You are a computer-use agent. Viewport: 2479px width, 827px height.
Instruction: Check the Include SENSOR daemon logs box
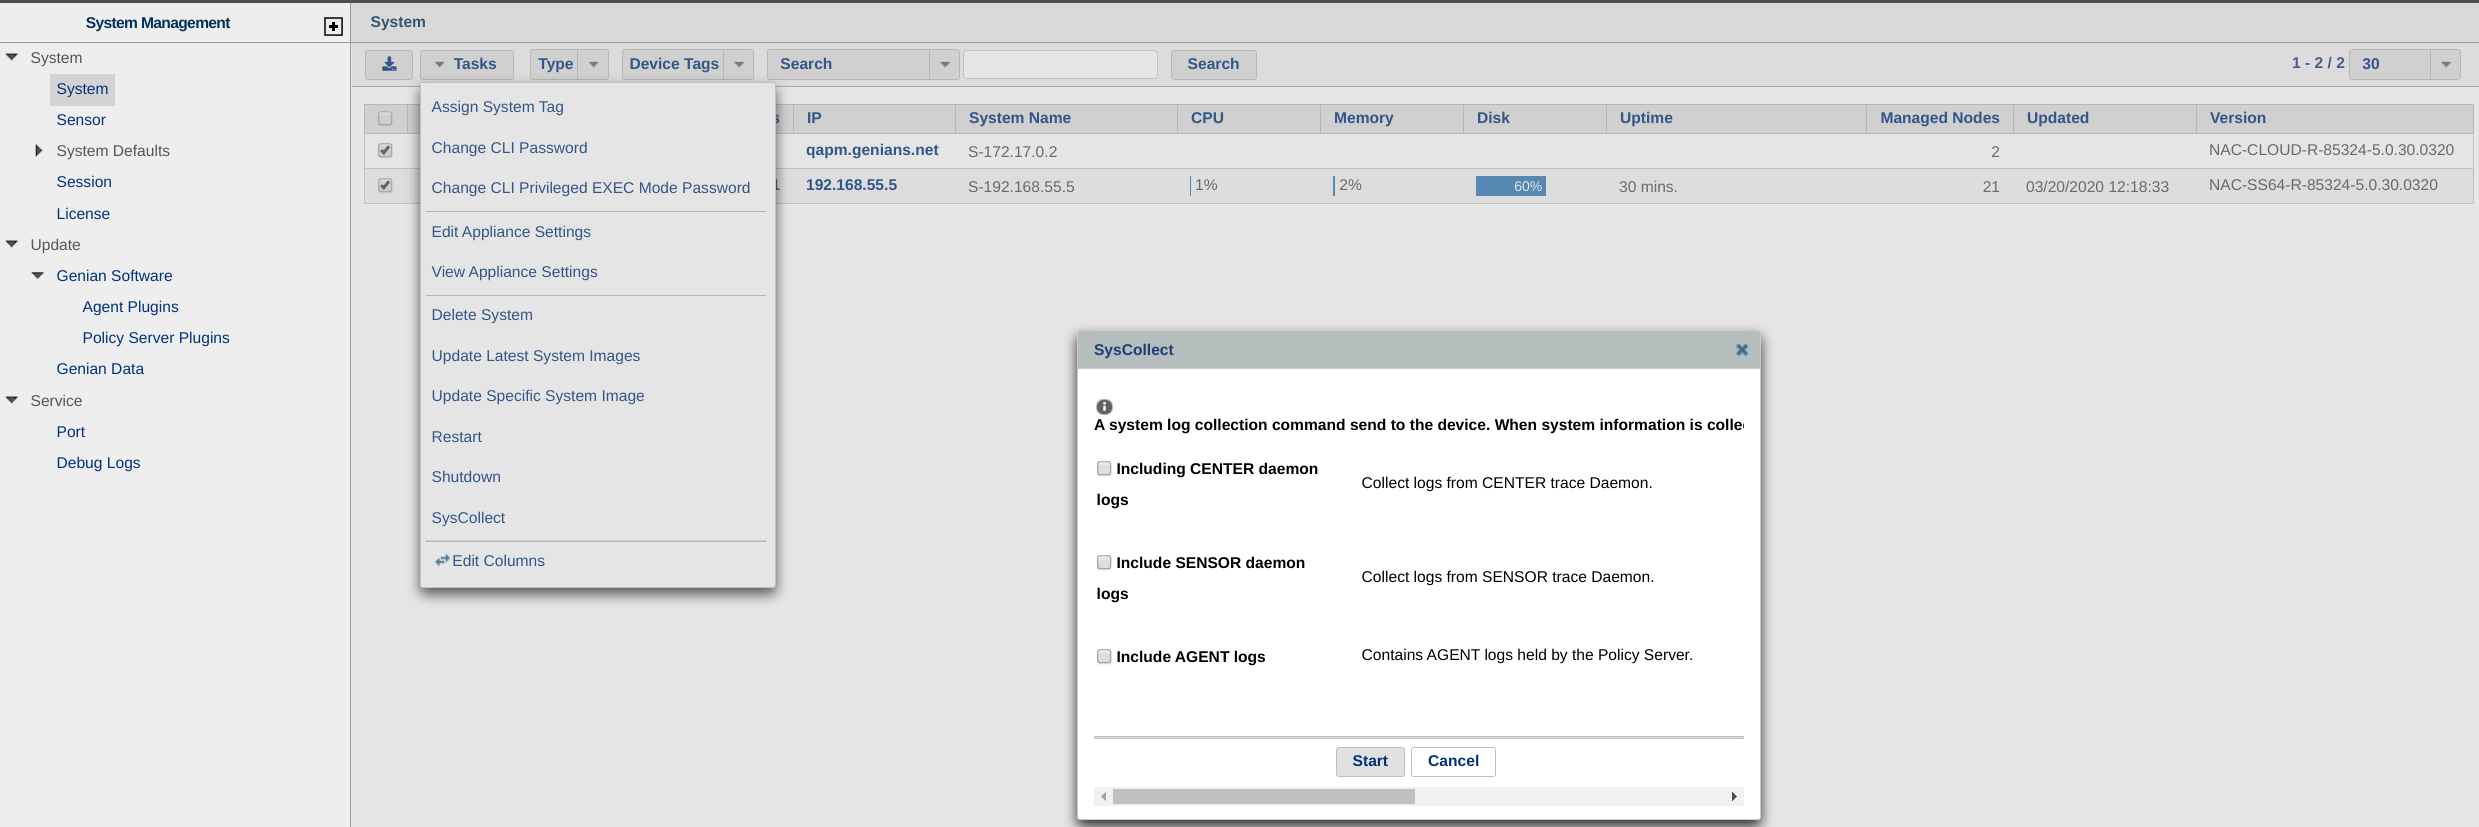pos(1104,562)
